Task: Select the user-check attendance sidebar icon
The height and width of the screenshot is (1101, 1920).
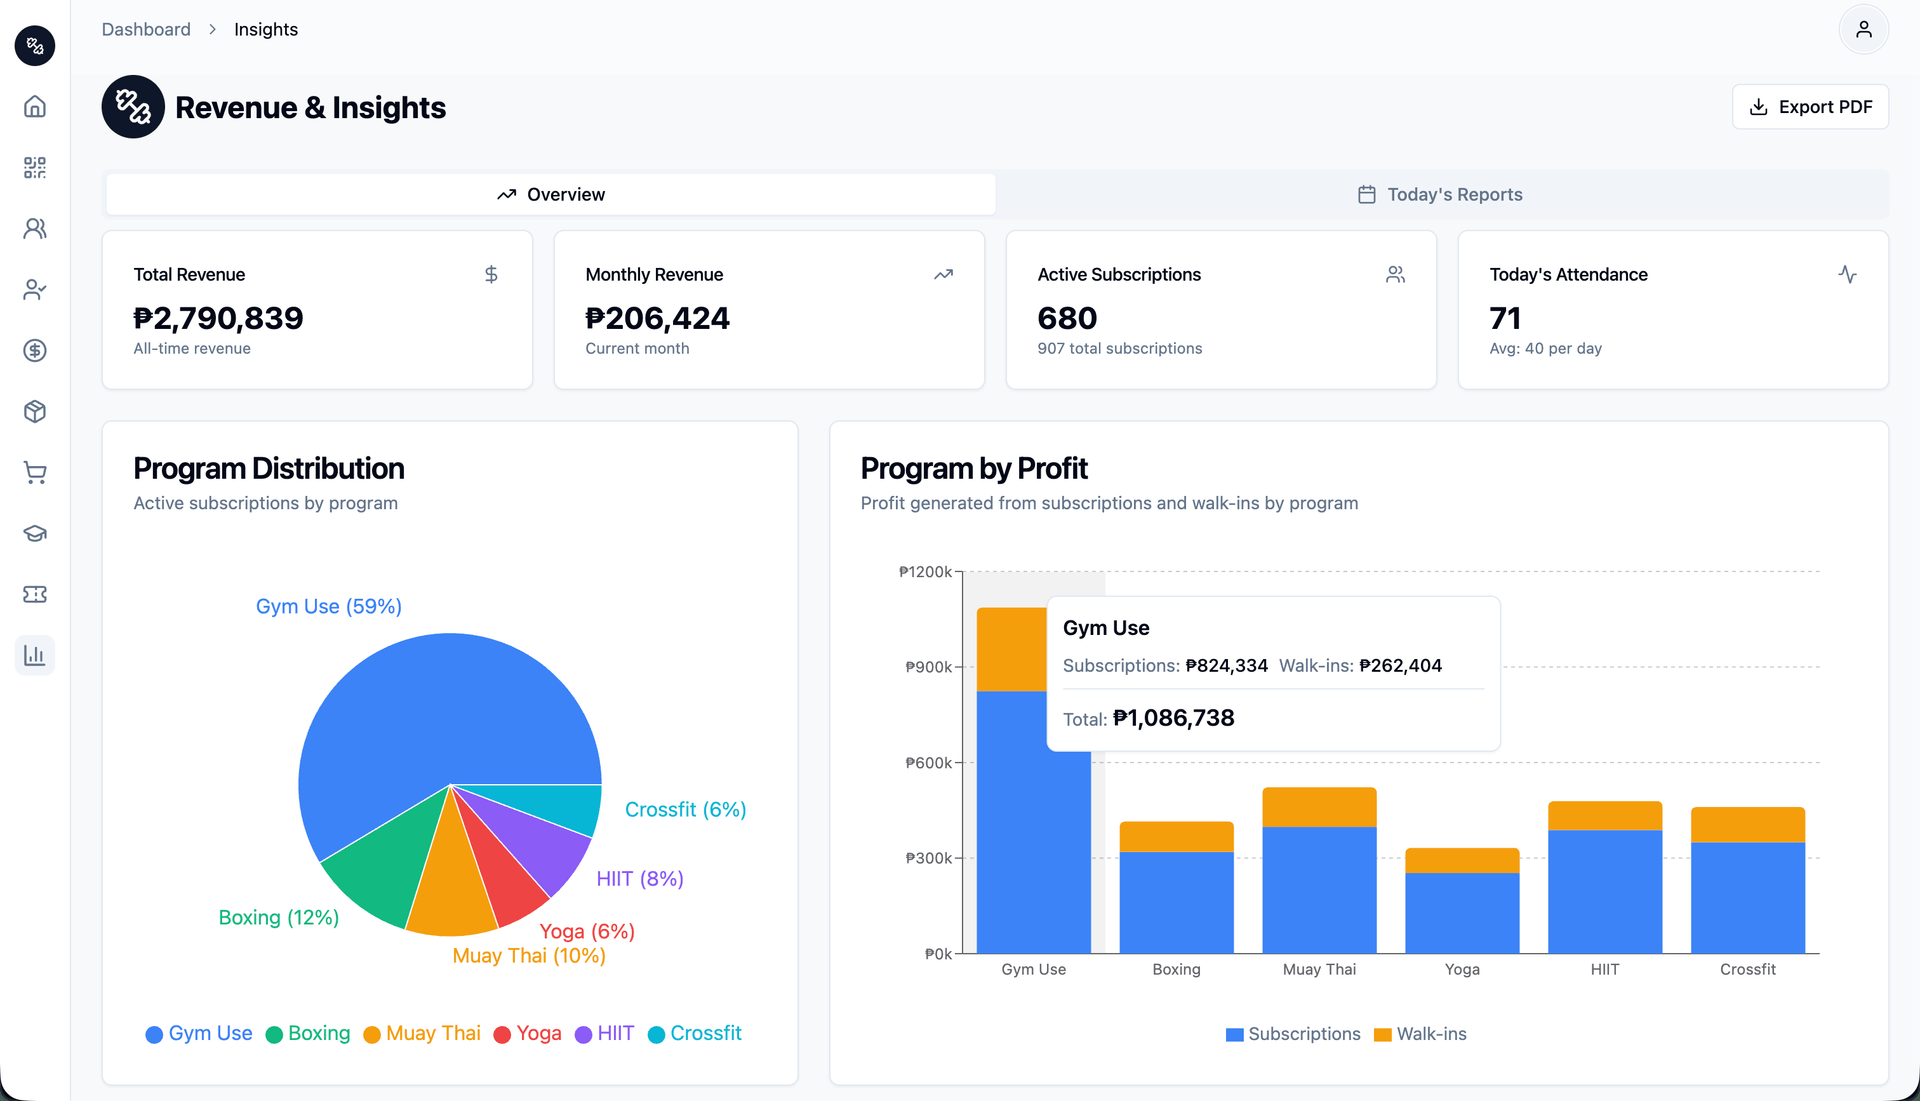Action: point(35,290)
